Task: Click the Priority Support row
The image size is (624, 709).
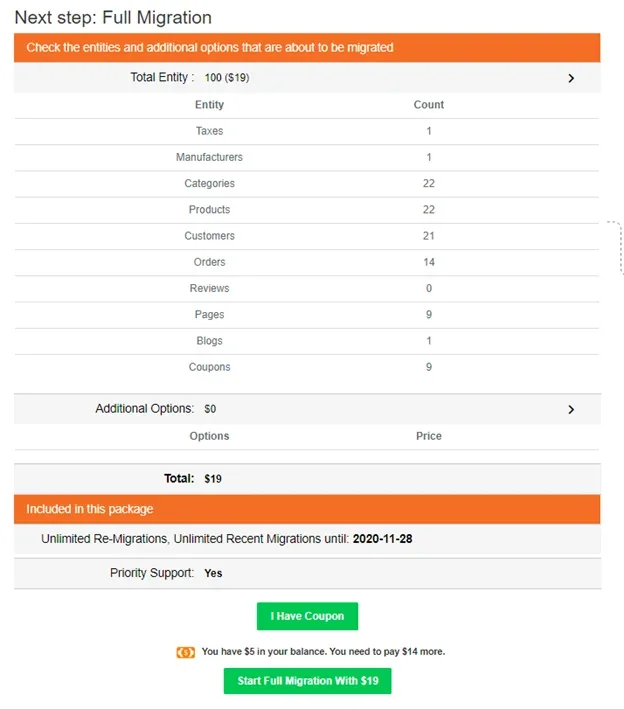Action: pyautogui.click(x=307, y=574)
